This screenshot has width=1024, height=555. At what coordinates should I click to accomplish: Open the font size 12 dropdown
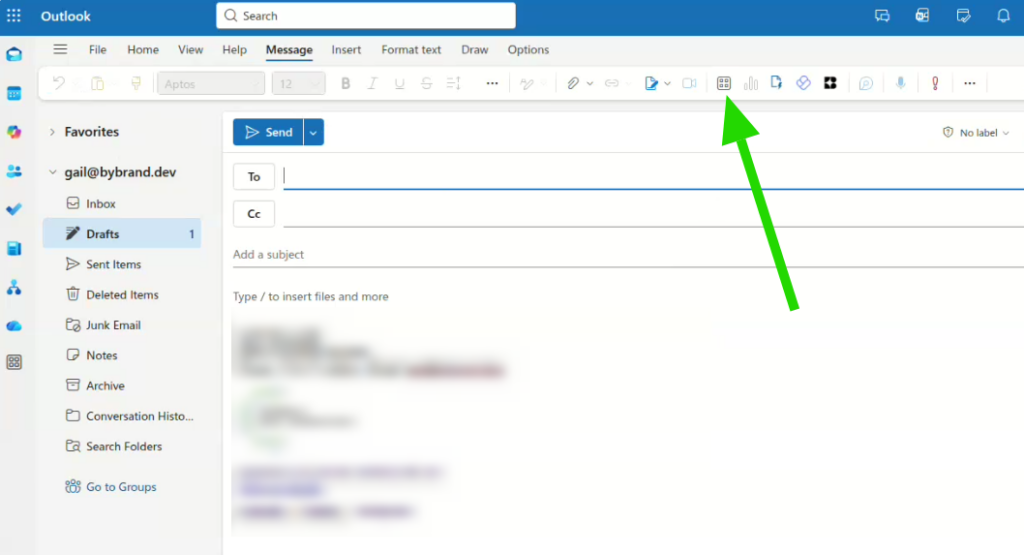(298, 84)
